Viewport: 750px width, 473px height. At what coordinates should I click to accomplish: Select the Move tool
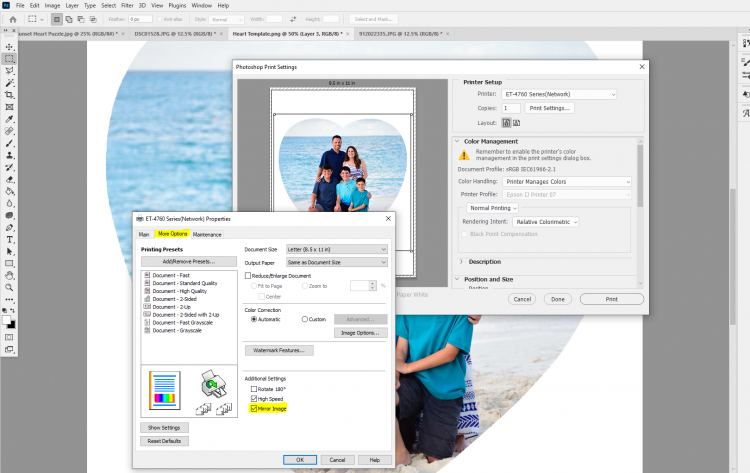click(9, 47)
